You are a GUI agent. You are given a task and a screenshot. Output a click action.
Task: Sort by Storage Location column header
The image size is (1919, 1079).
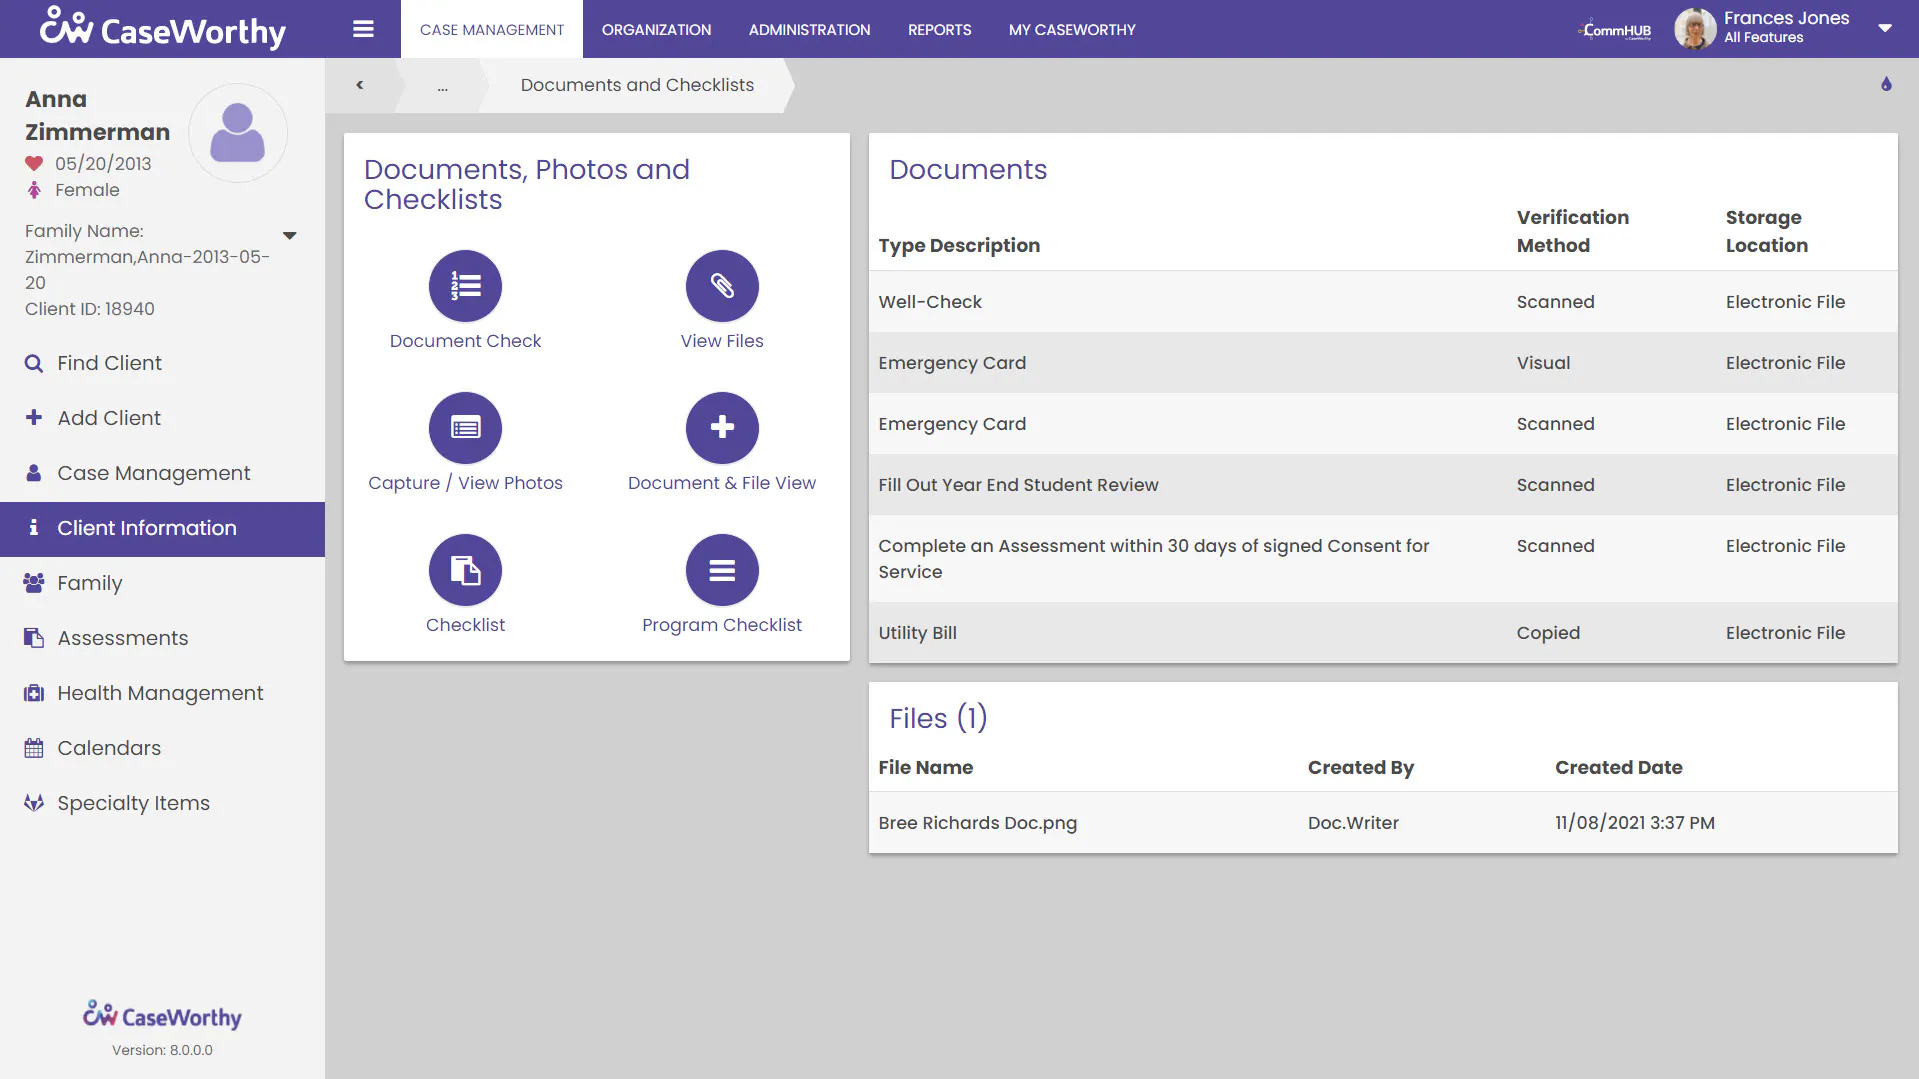pyautogui.click(x=1766, y=231)
